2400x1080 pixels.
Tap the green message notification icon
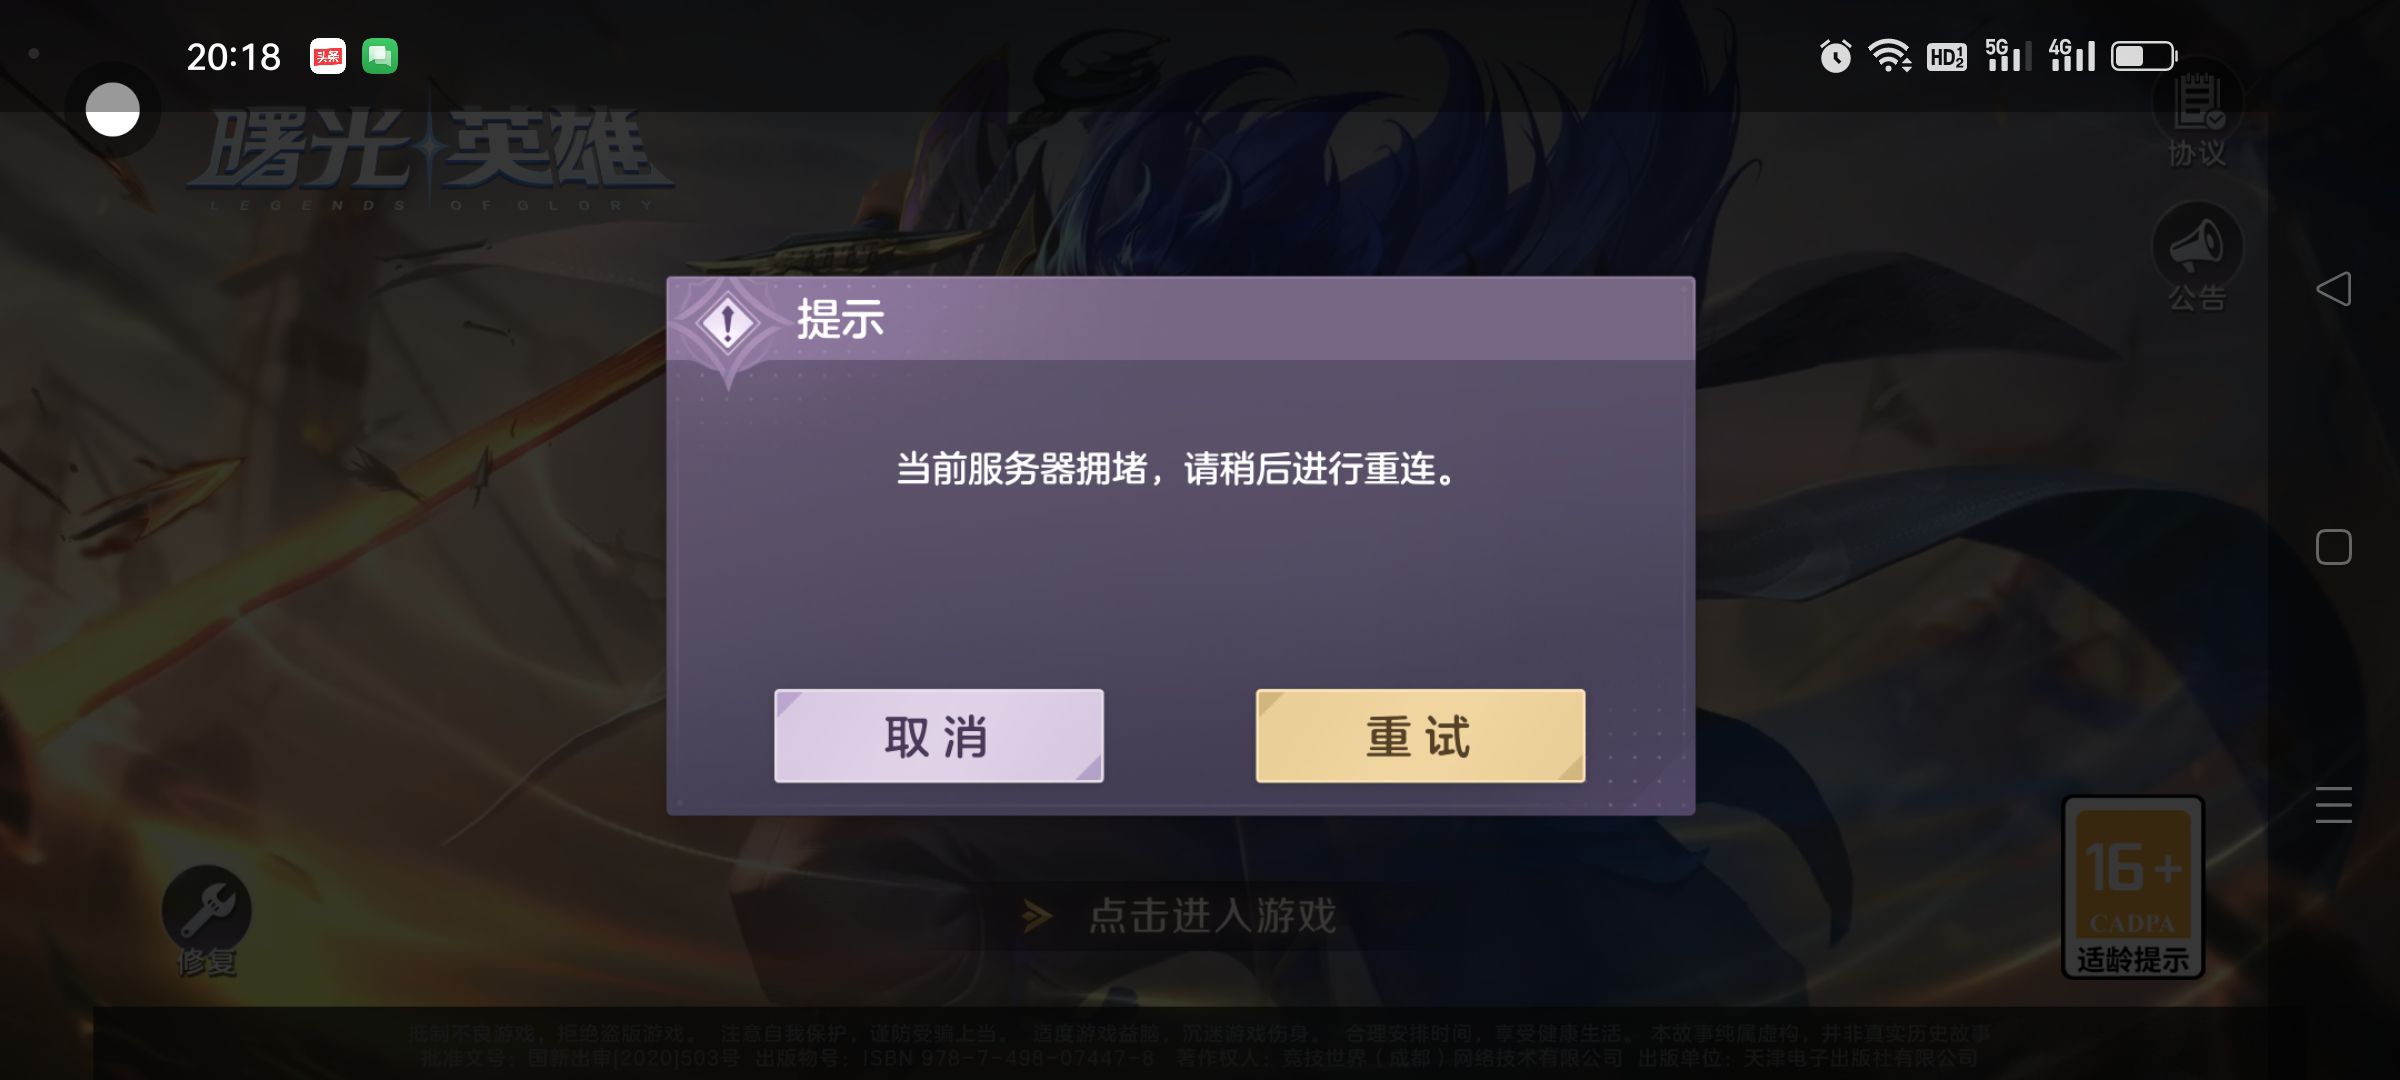point(380,56)
